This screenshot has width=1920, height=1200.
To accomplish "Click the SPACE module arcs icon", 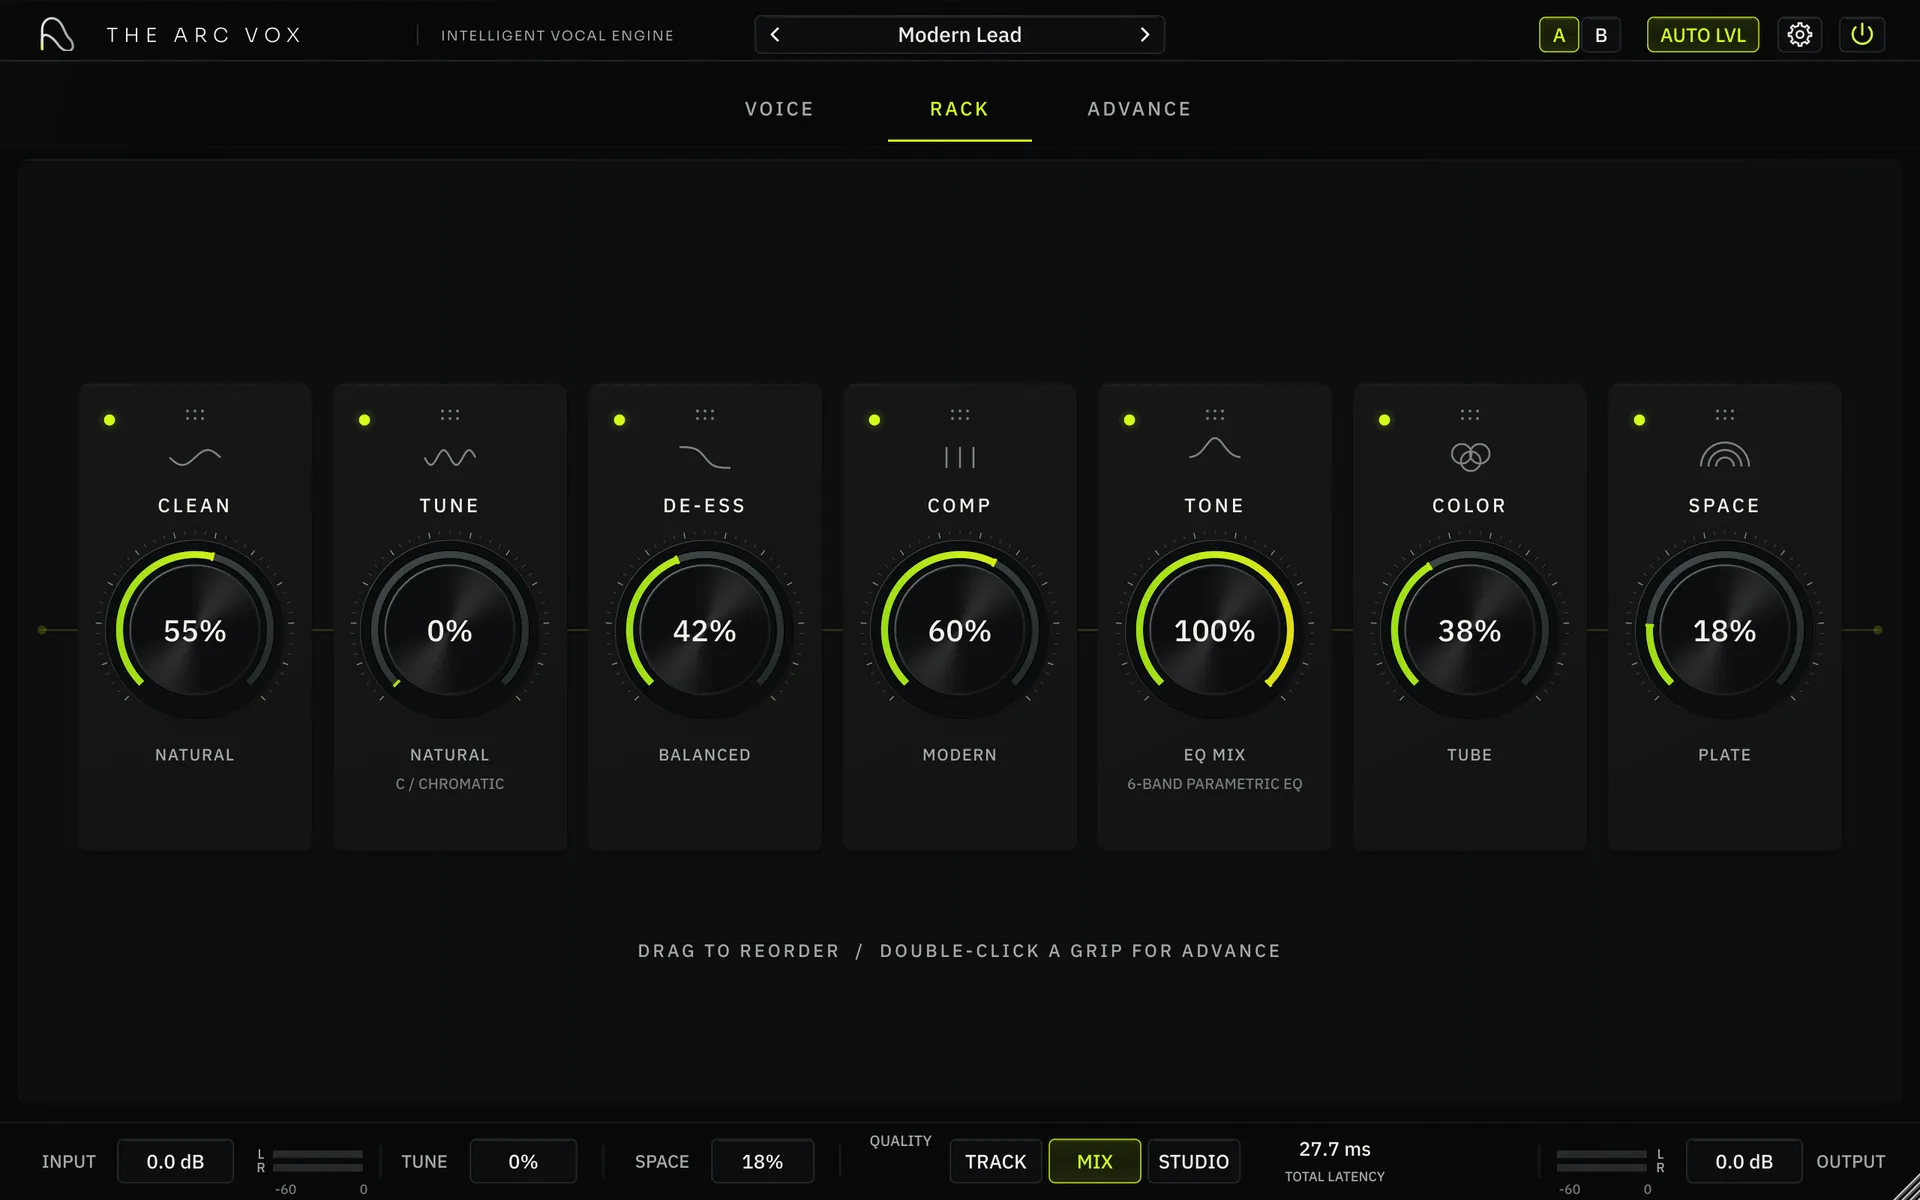I will [x=1725, y=455].
